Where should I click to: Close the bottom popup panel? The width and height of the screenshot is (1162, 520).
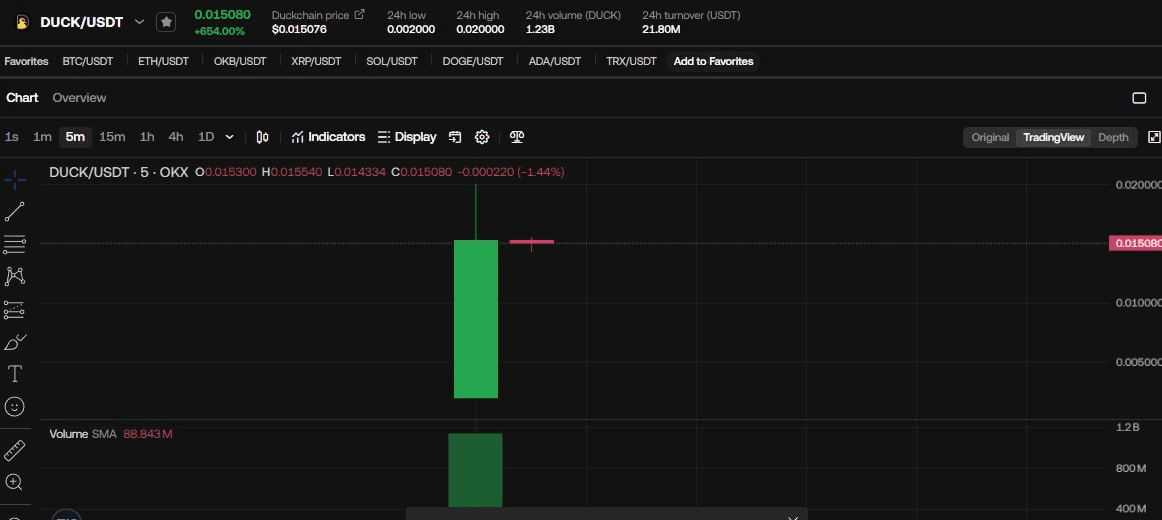[793, 518]
